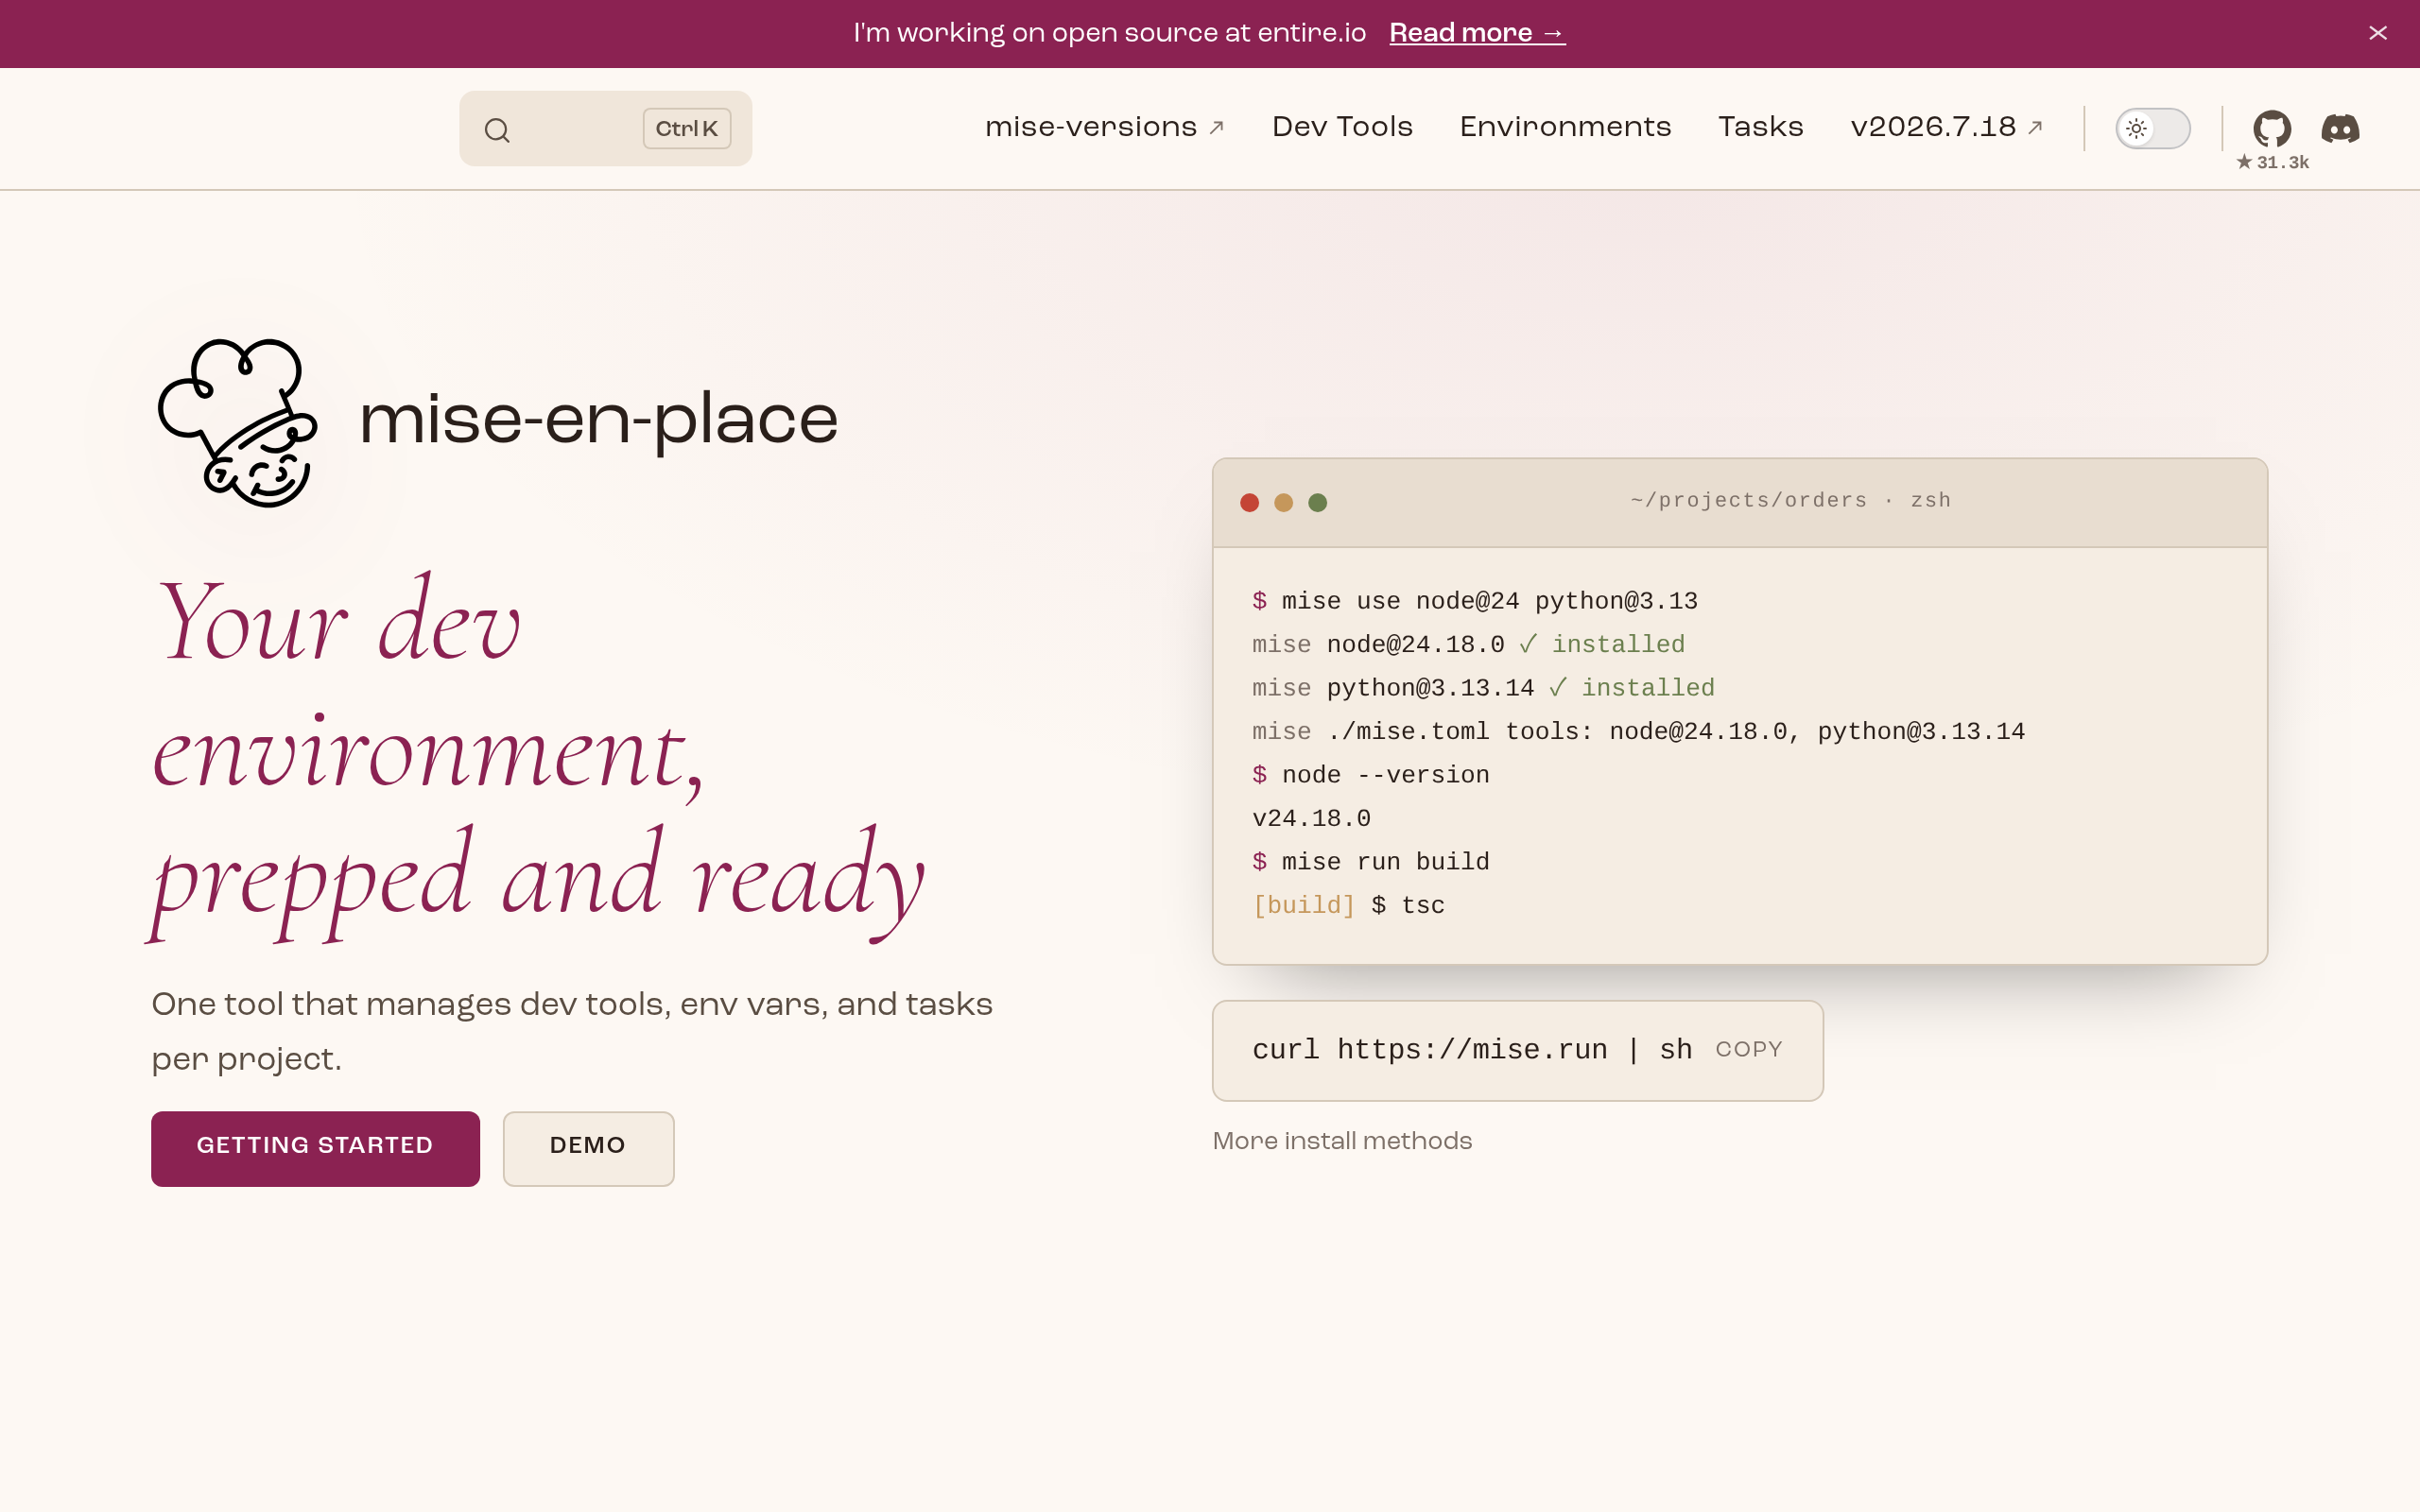Open the mise-versions external link
Viewport: 2420px width, 1512px height.
coord(1104,127)
